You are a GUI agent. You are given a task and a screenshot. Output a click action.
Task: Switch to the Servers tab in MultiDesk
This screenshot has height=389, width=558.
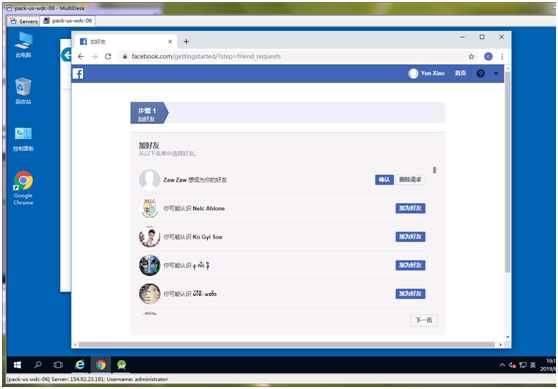coord(24,21)
